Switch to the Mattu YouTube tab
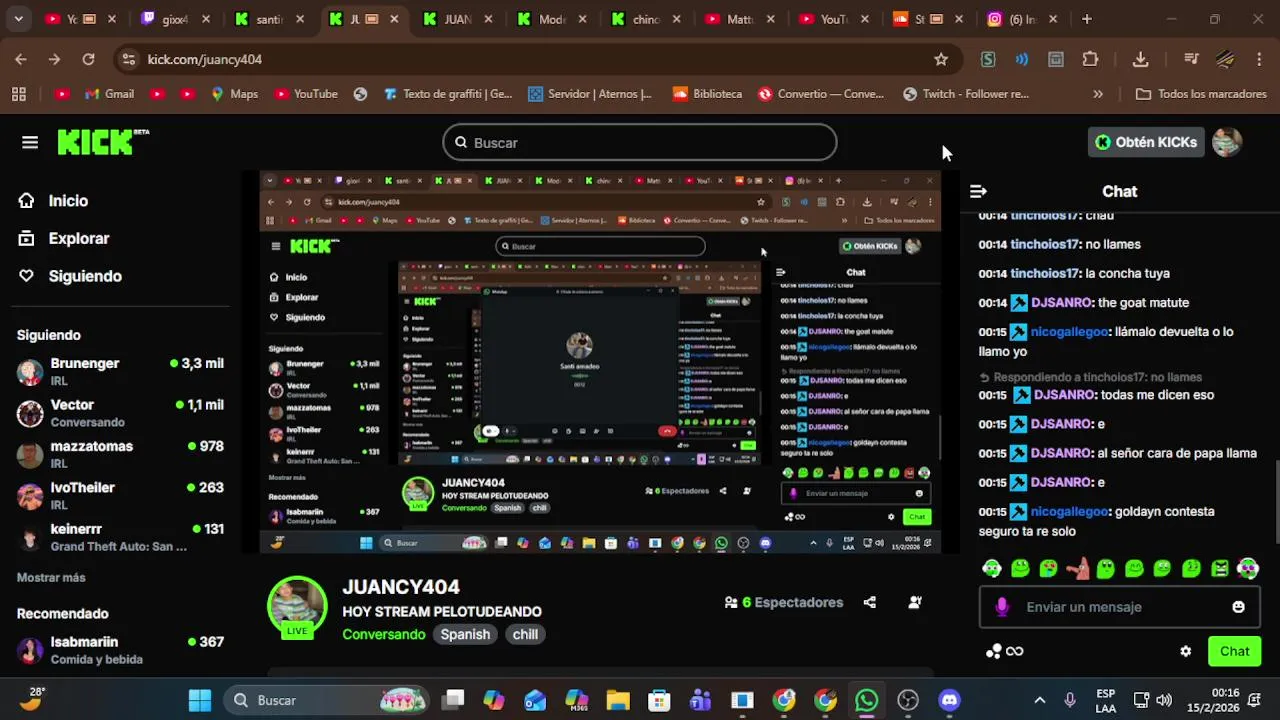 [741, 19]
